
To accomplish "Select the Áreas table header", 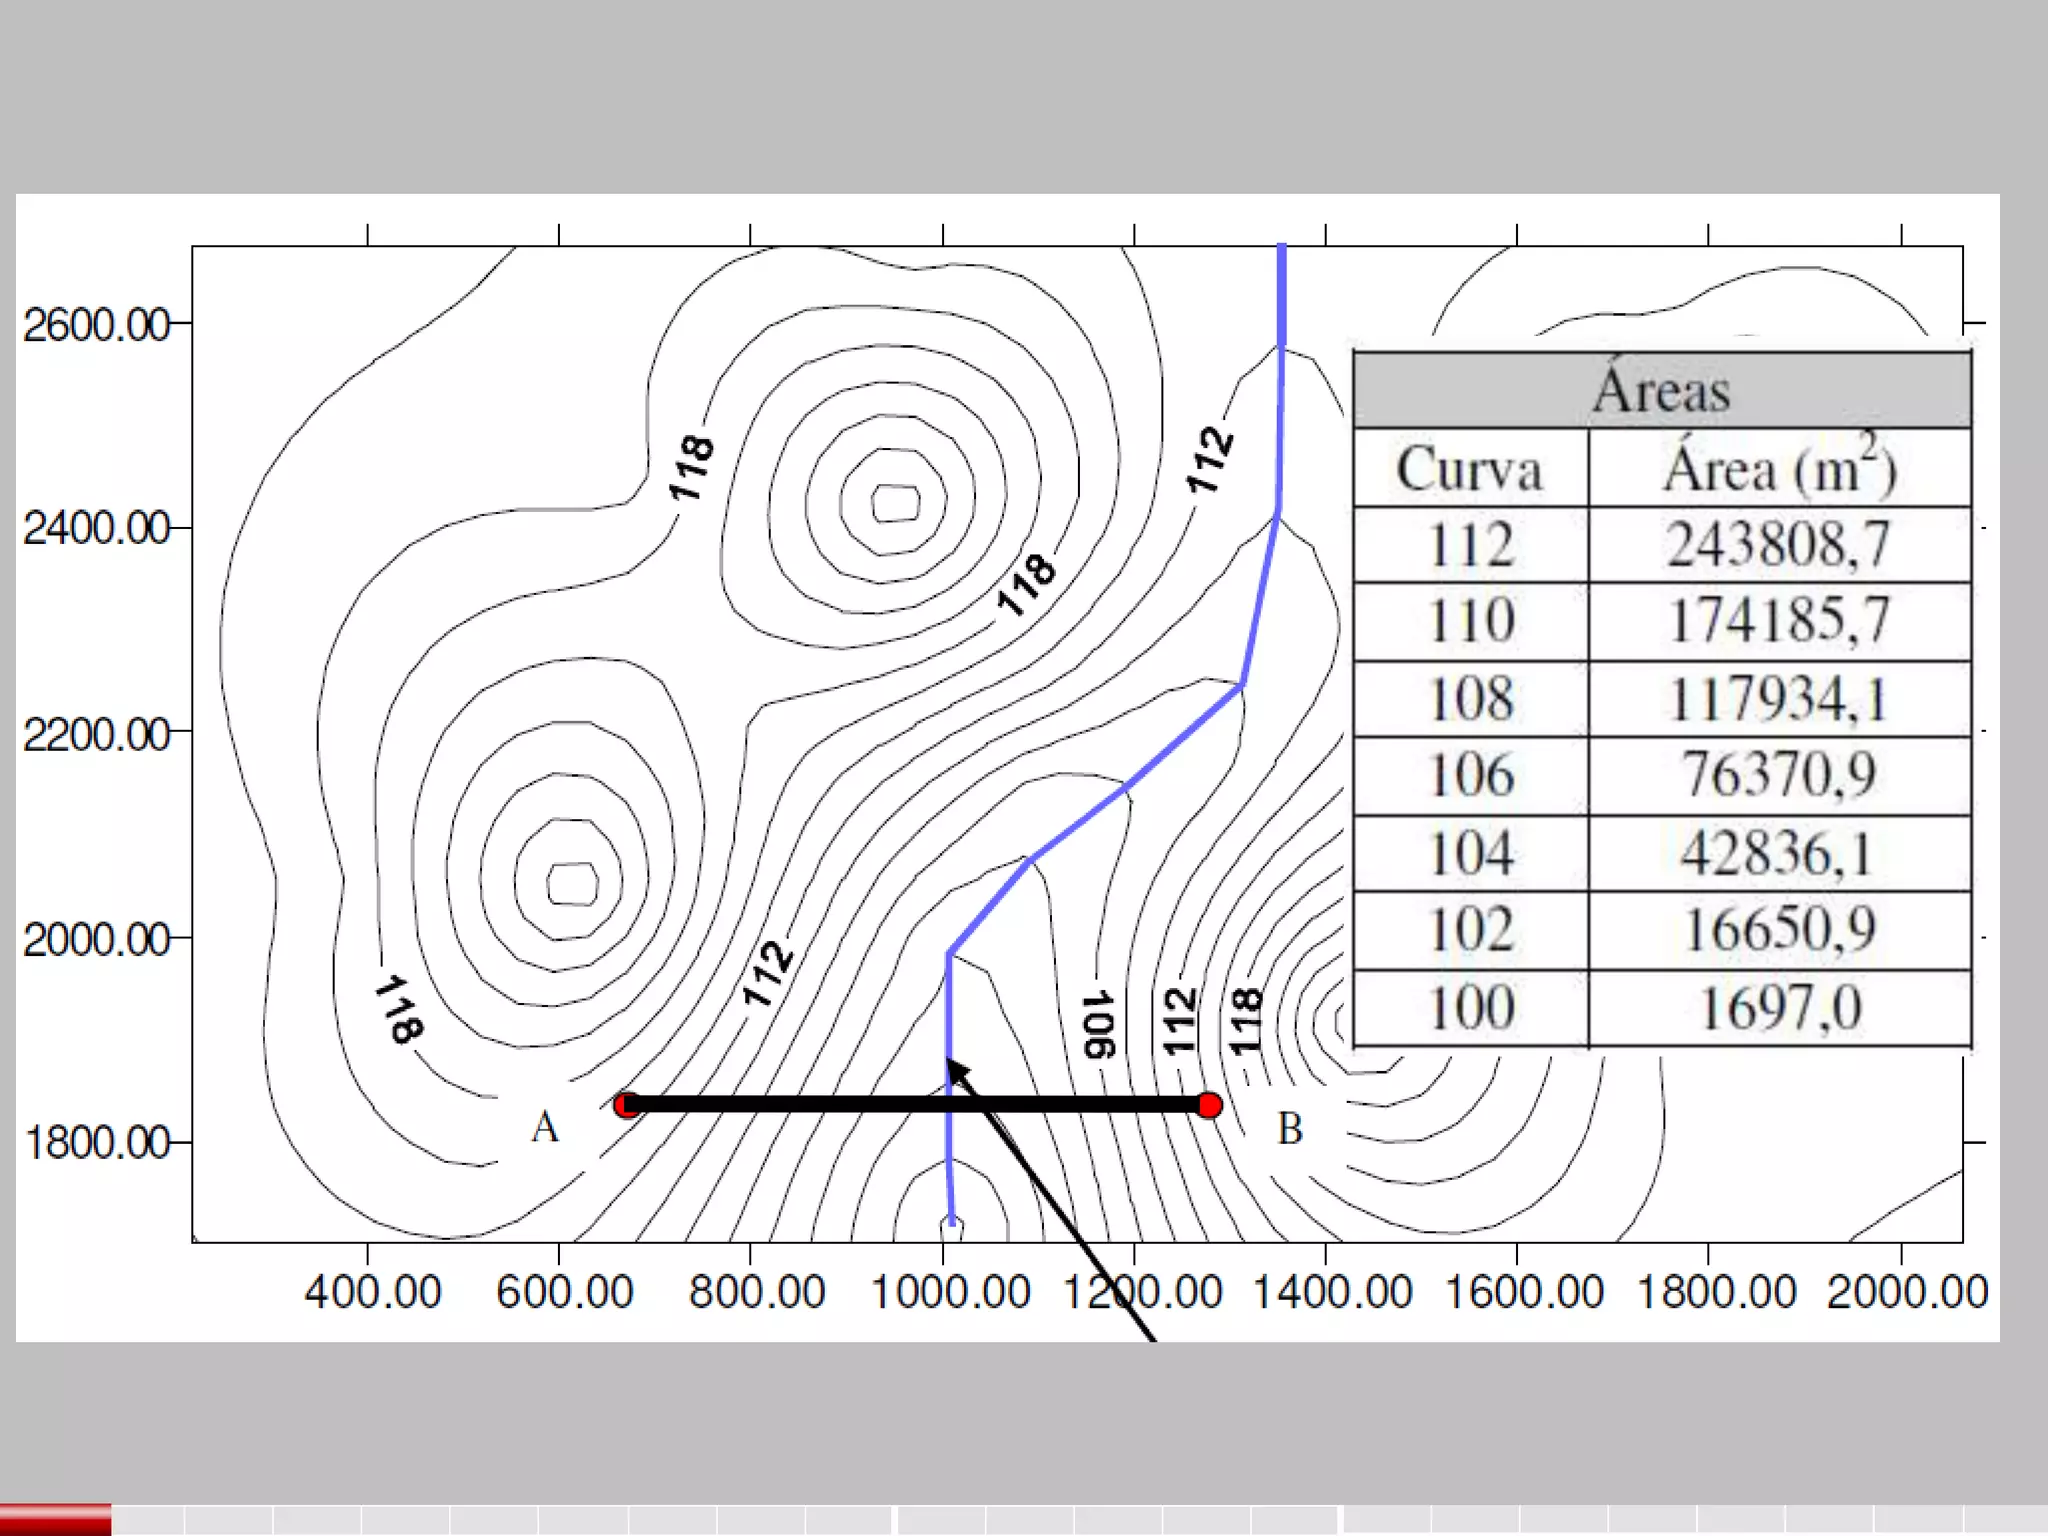I will 1661,390.
